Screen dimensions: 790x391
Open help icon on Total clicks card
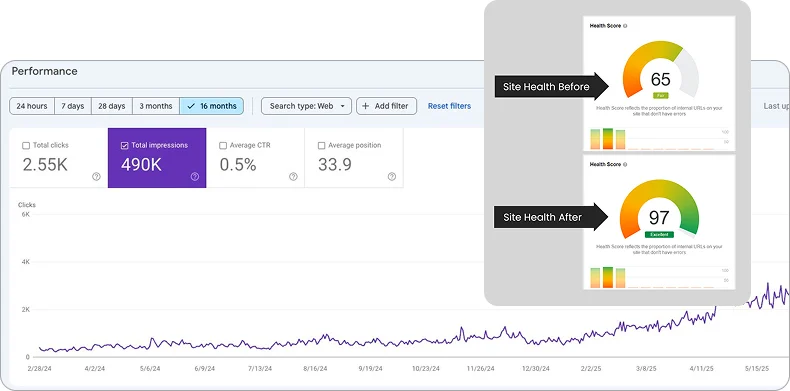(x=96, y=176)
